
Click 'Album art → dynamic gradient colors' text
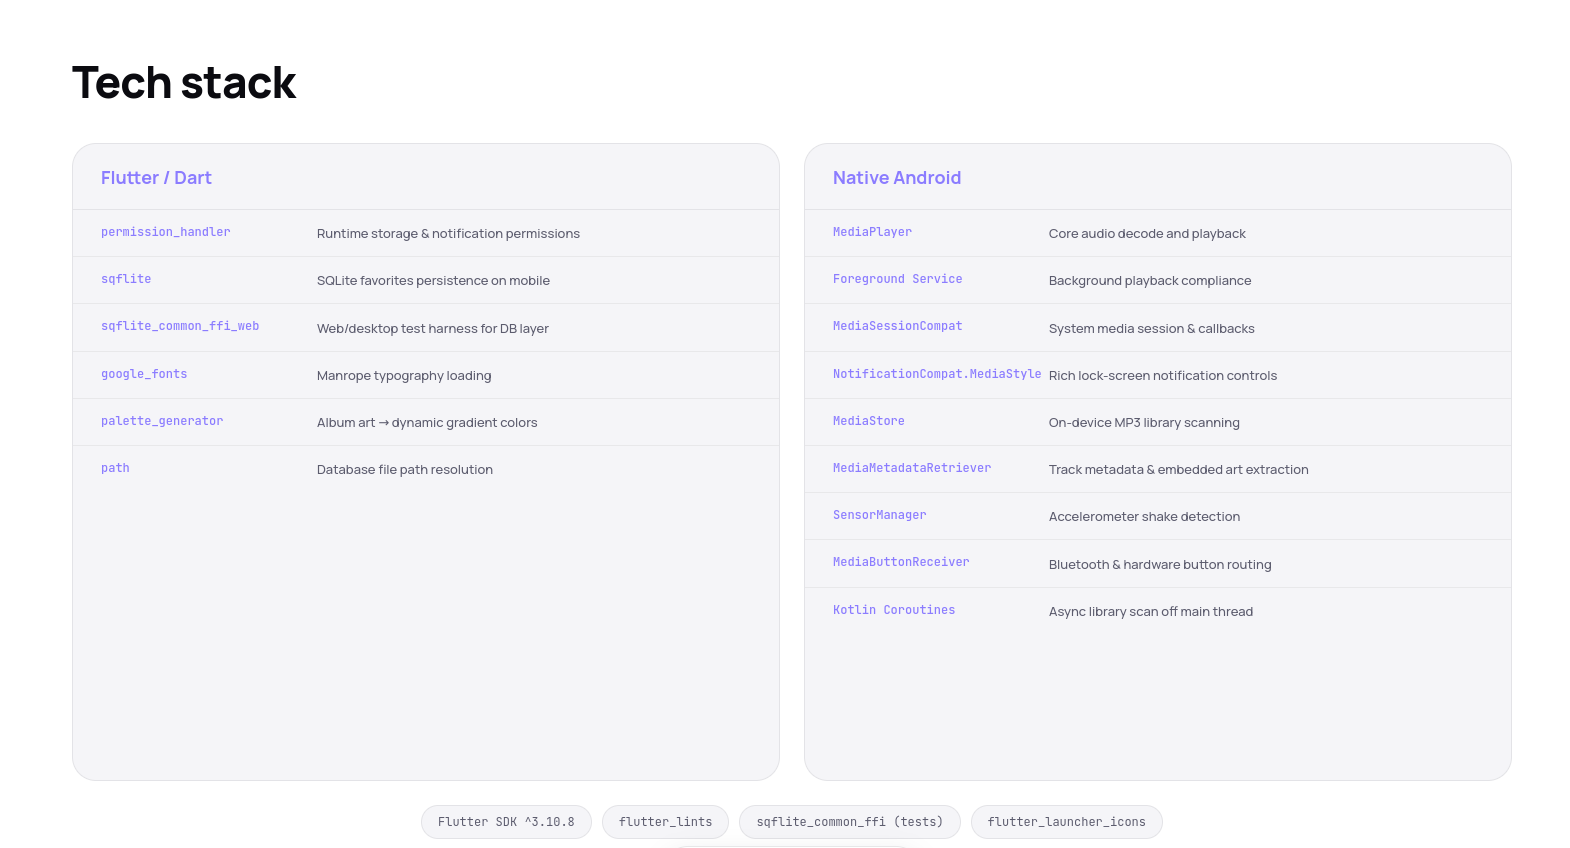[x=427, y=423]
